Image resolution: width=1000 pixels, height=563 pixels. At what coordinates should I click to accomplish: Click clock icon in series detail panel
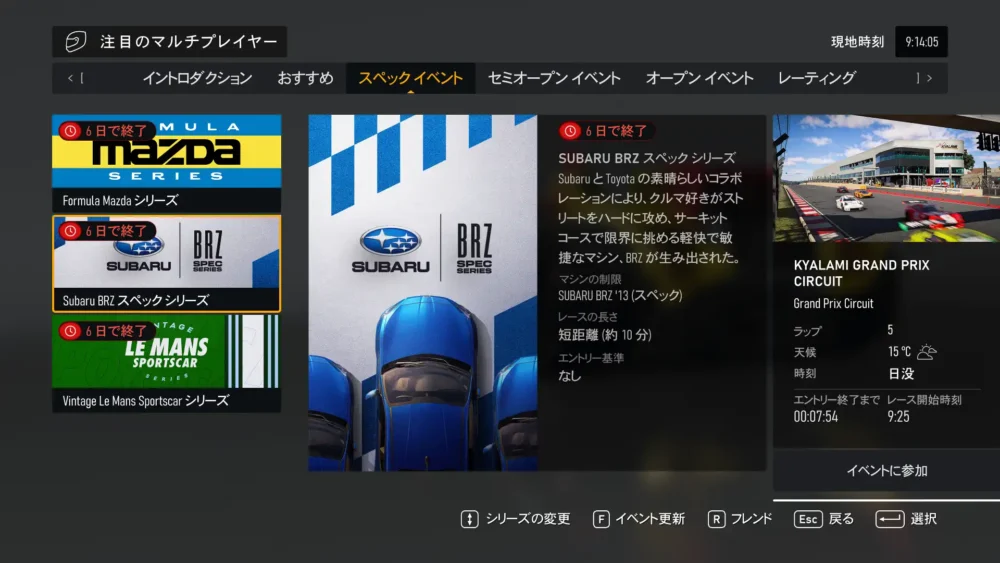tap(570, 131)
